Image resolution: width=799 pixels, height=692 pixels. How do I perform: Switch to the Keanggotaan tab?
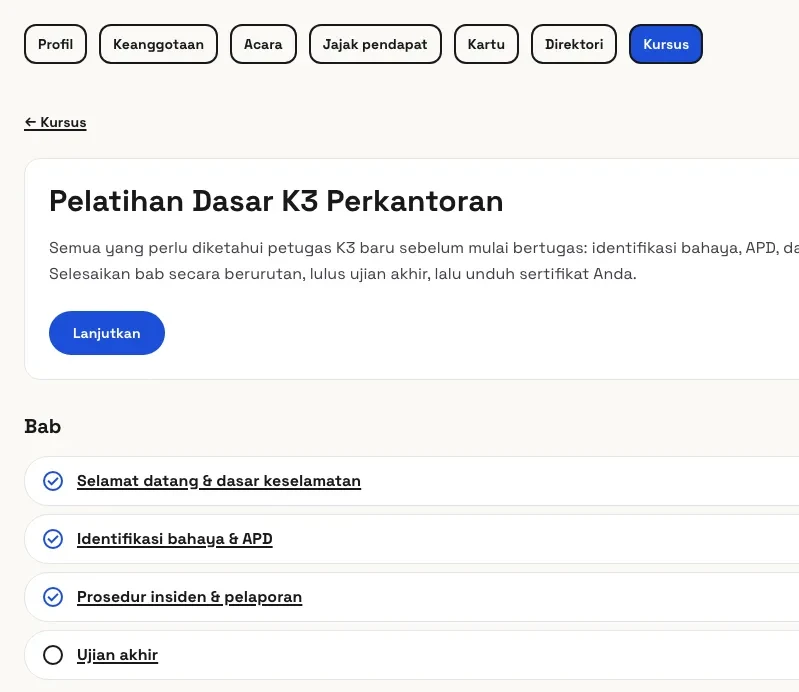(x=158, y=44)
